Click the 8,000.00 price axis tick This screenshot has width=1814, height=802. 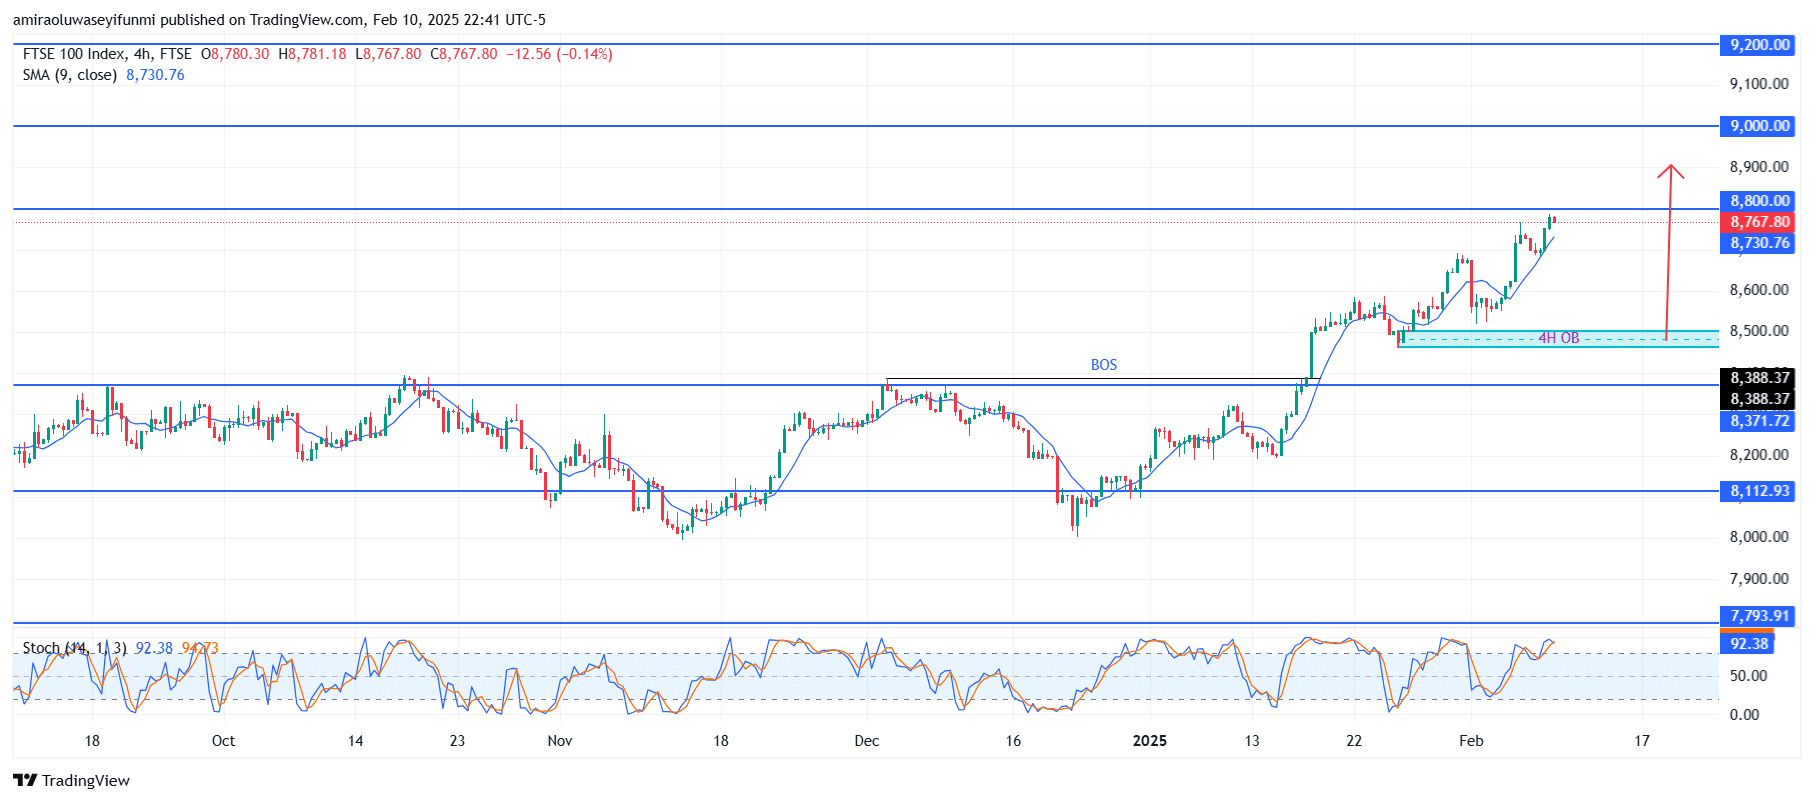(x=1759, y=537)
